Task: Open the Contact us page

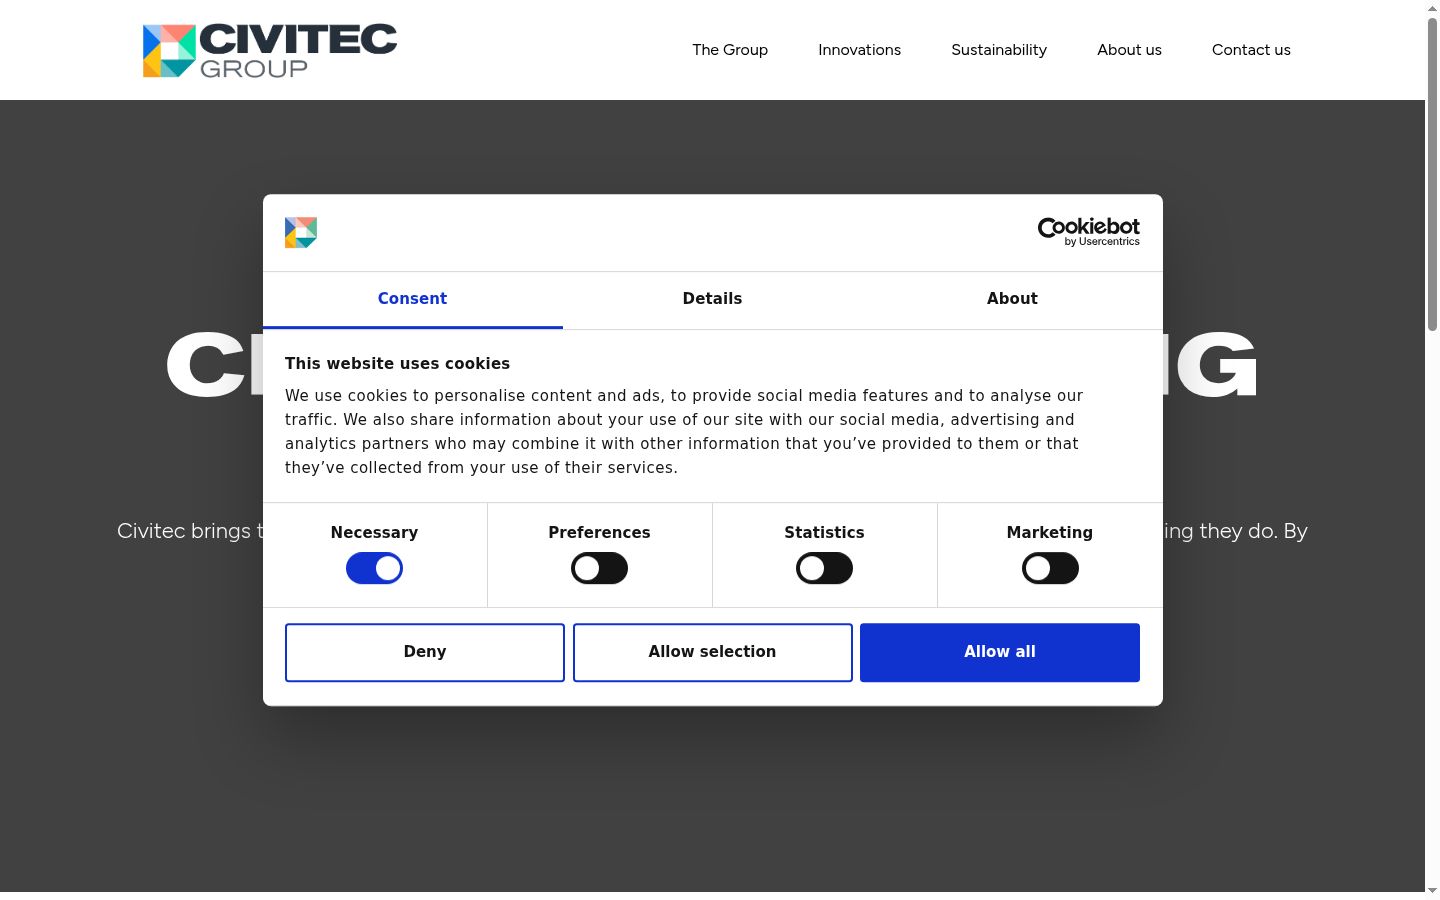Action: [1251, 50]
